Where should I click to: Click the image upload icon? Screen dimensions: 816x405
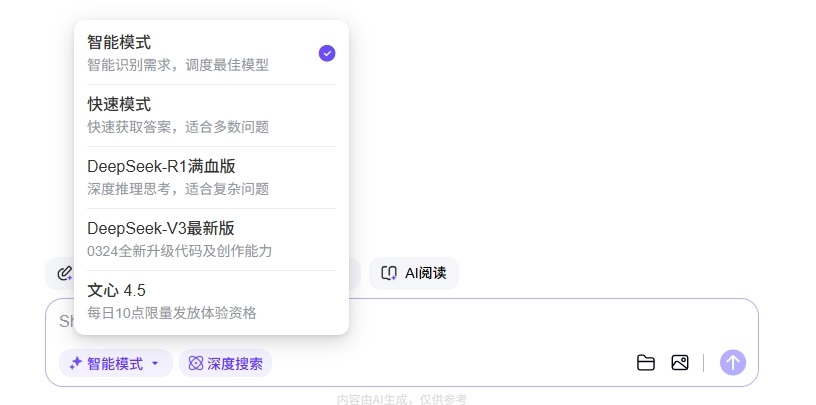680,362
